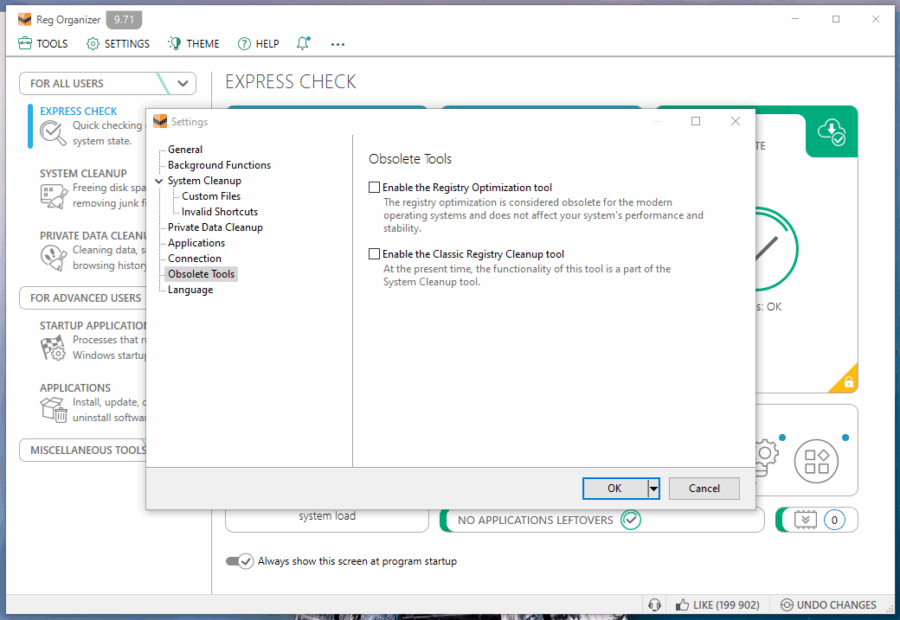
Task: Select Language in settings tree
Action: (x=190, y=290)
